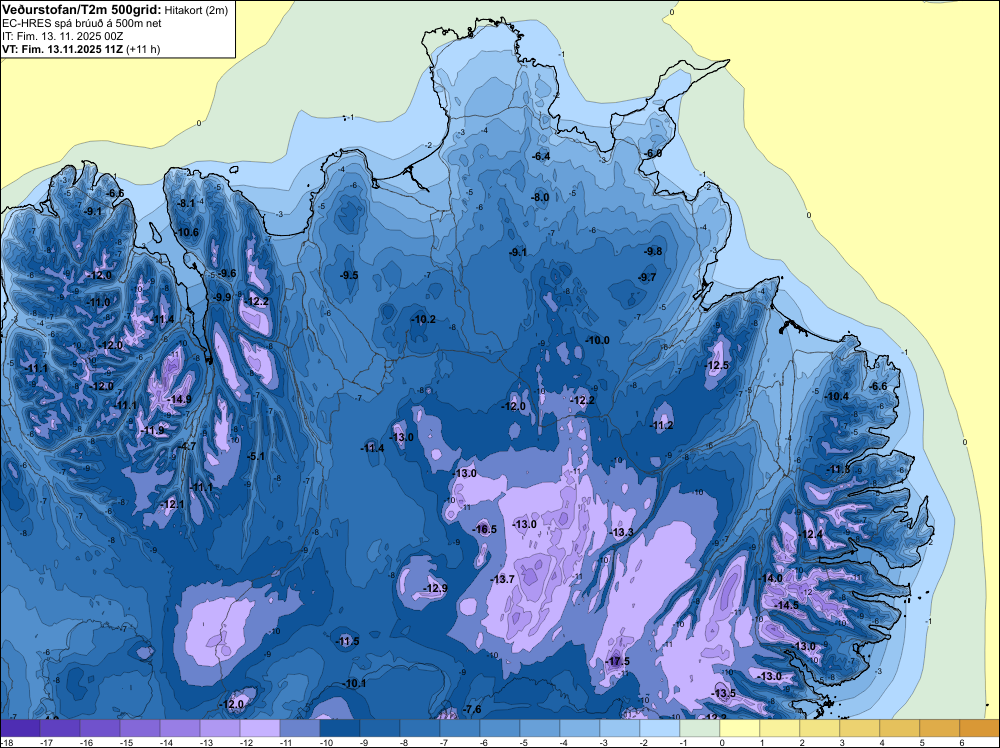
Task: Click the 0 yellow legend swatch
Action: [740, 728]
